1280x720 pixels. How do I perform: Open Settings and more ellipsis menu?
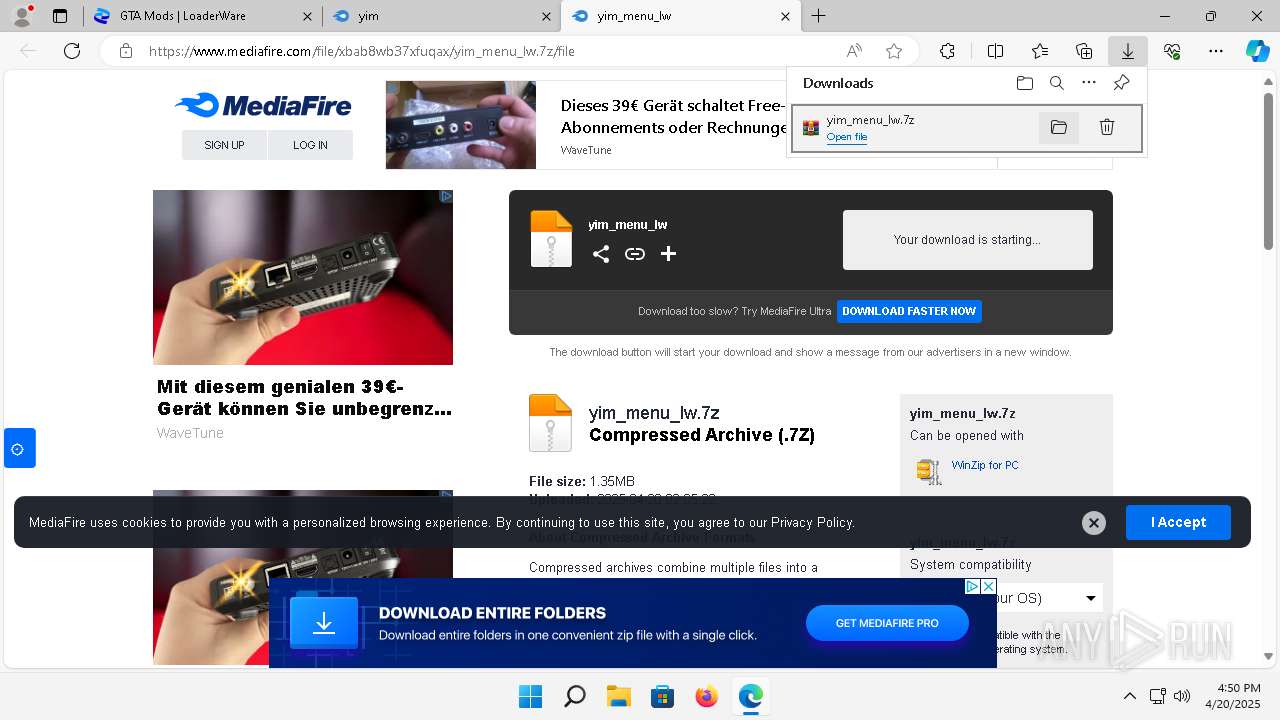coord(1216,51)
